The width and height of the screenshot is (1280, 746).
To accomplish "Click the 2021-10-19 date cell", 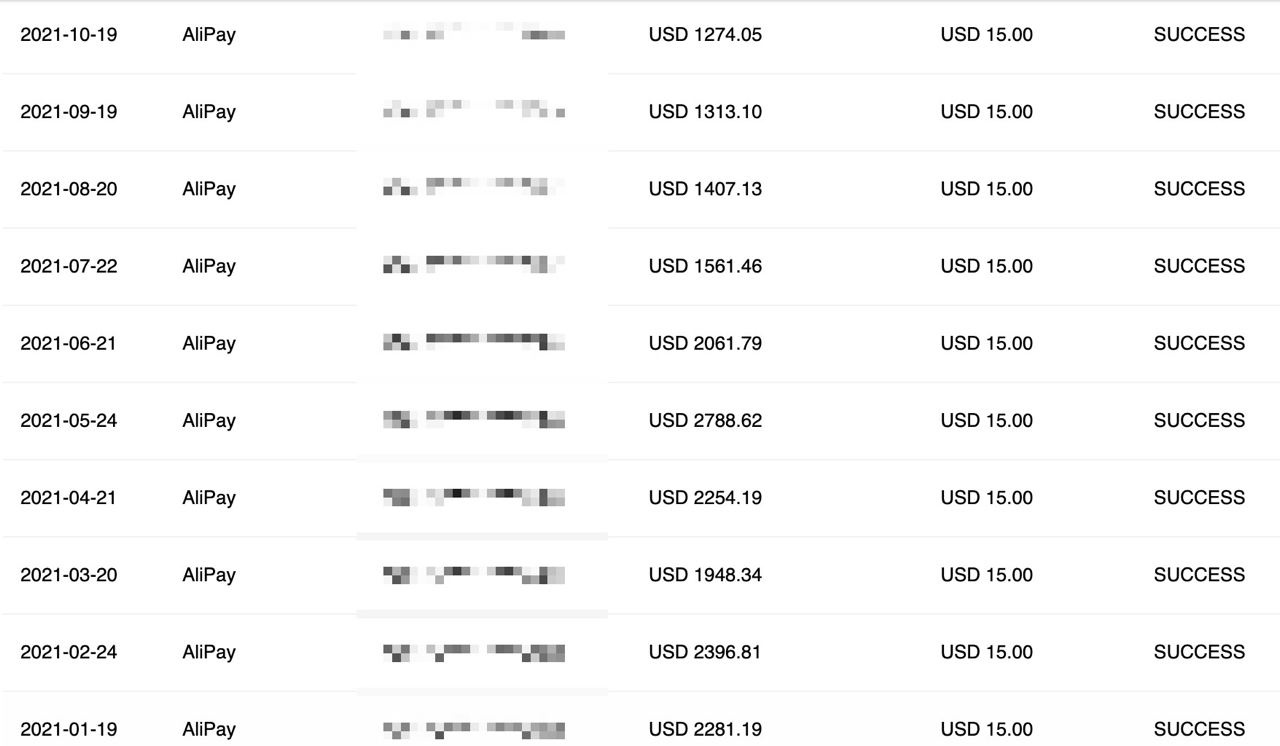I will [x=68, y=35].
